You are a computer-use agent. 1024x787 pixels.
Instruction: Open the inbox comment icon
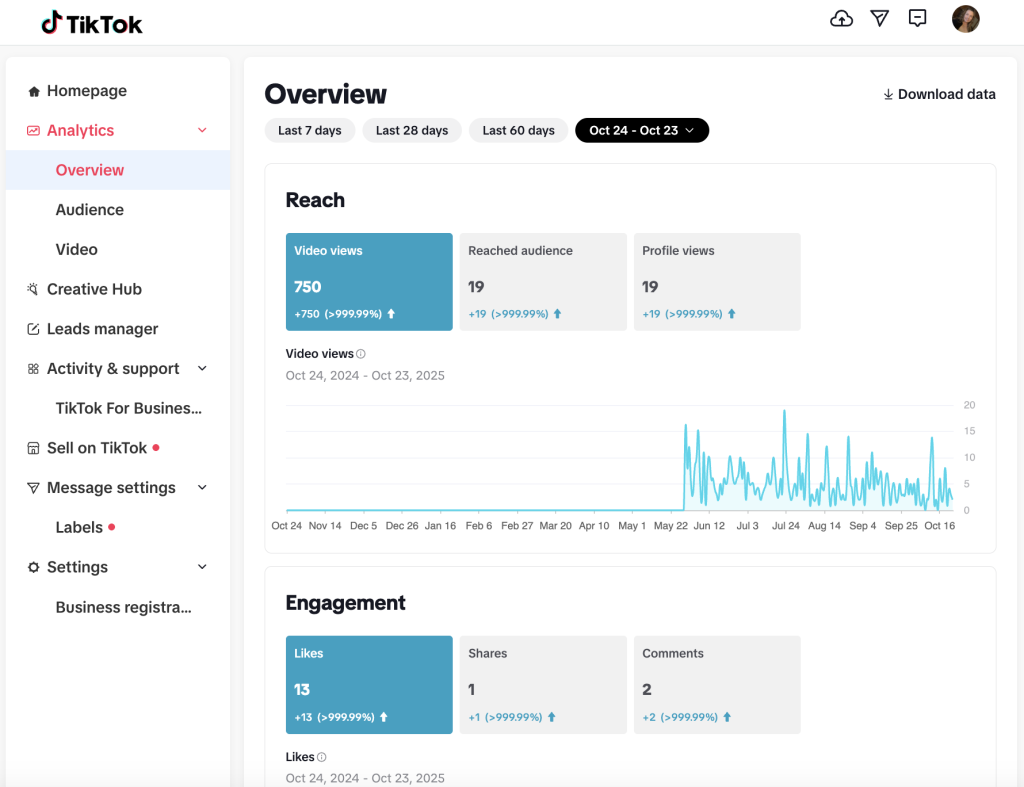(x=917, y=18)
